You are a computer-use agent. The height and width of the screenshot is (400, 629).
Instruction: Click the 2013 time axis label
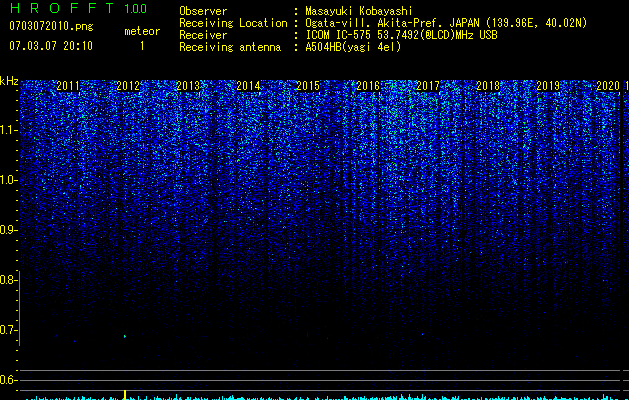188,85
